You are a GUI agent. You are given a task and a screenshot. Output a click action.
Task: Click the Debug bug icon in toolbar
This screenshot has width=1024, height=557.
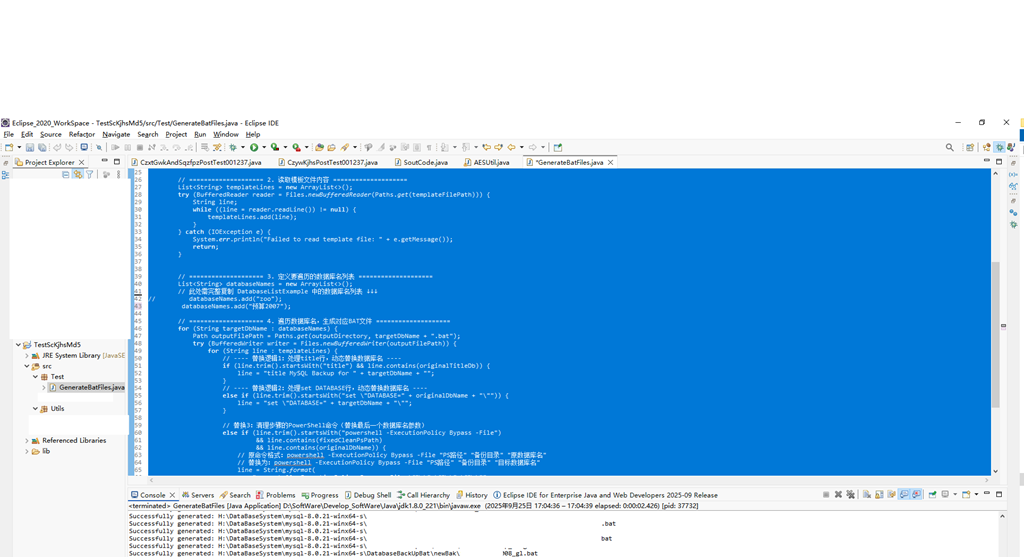click(232, 147)
